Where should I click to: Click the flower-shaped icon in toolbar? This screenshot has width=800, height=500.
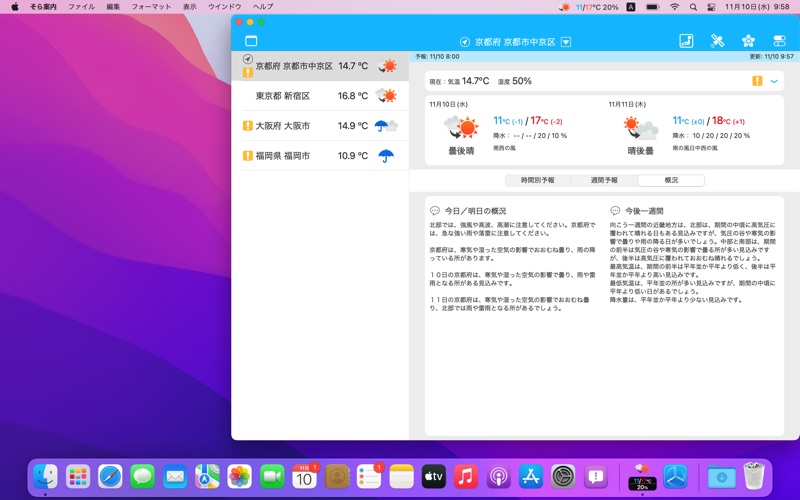pyautogui.click(x=748, y=41)
